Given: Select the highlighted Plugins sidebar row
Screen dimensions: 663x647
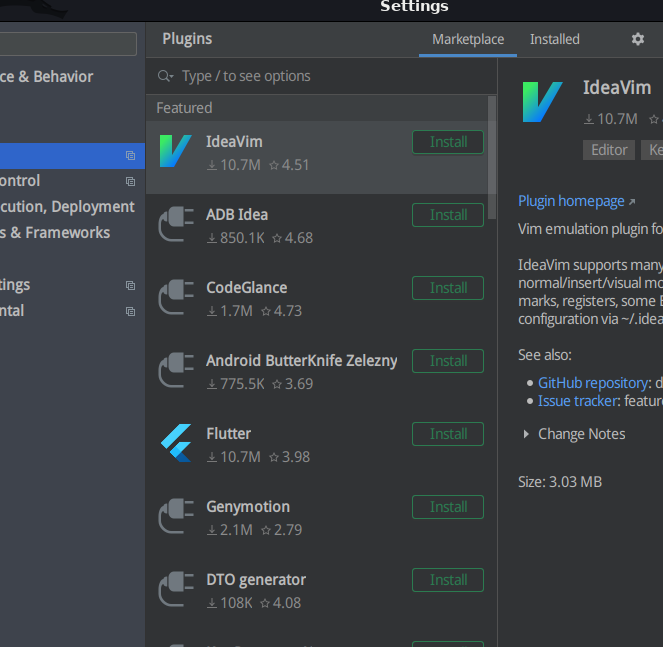Looking at the screenshot, I should [72, 156].
